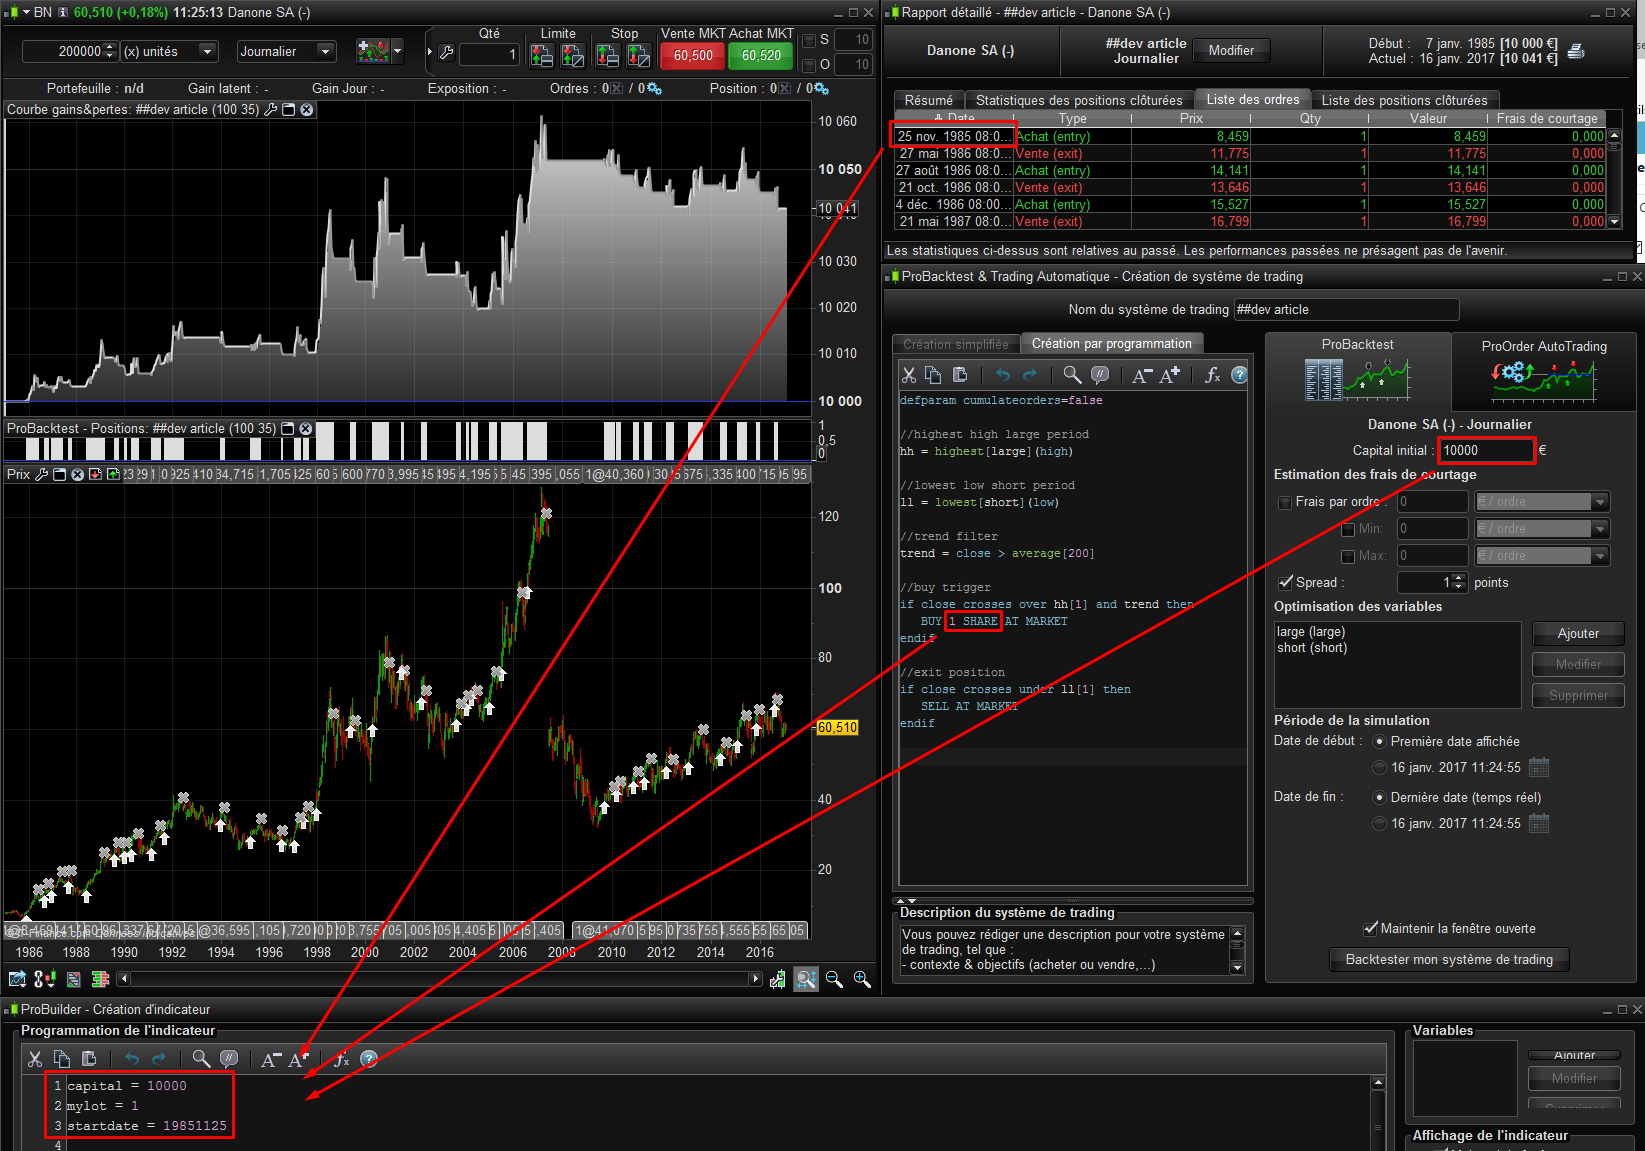This screenshot has width=1645, height=1151.
Task: Zoom out on the price chart
Action: click(x=834, y=980)
